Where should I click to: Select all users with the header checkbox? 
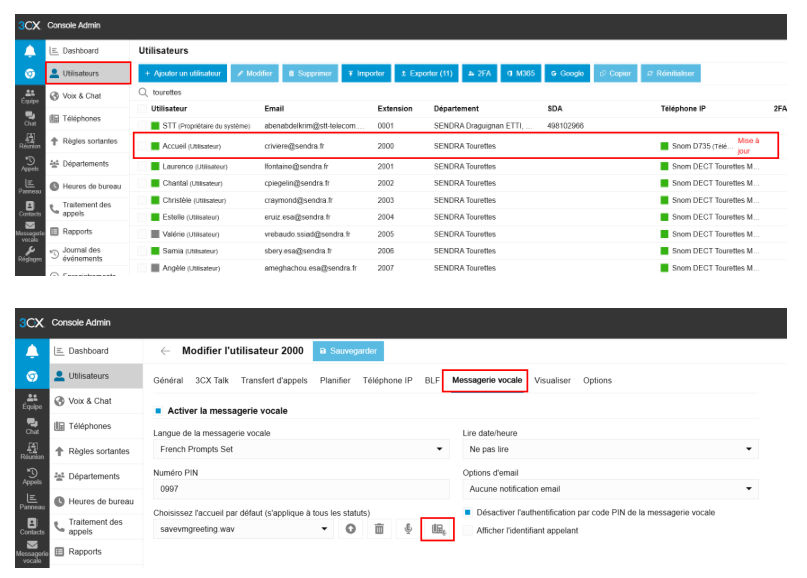coord(142,109)
